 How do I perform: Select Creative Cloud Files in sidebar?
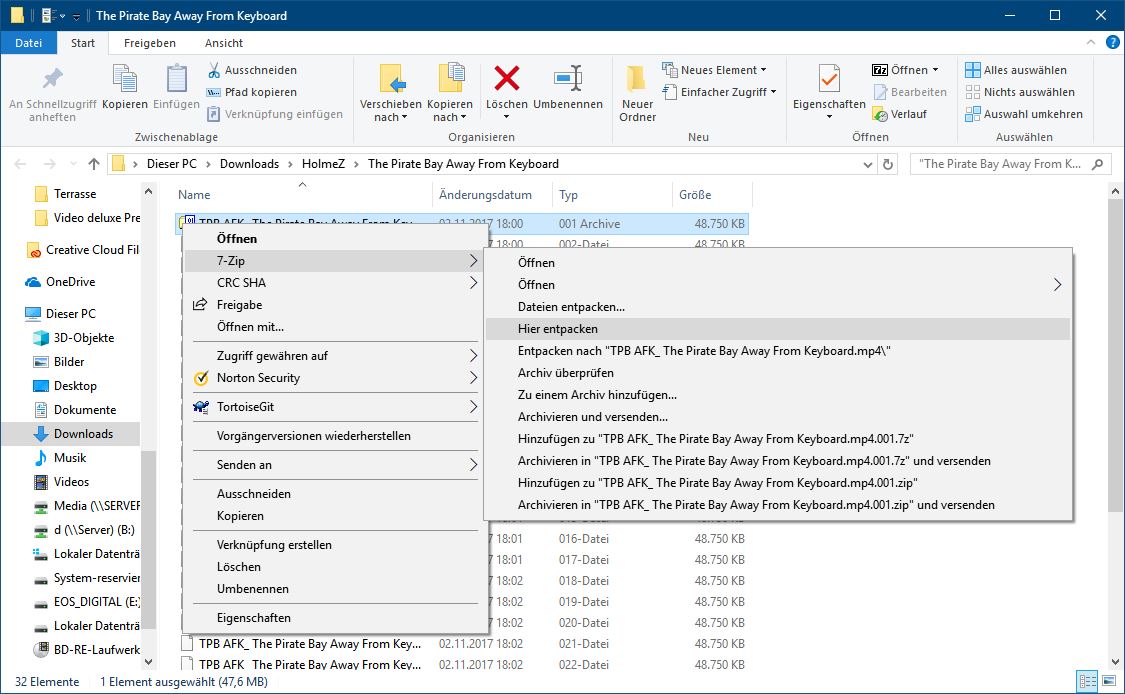[x=83, y=250]
